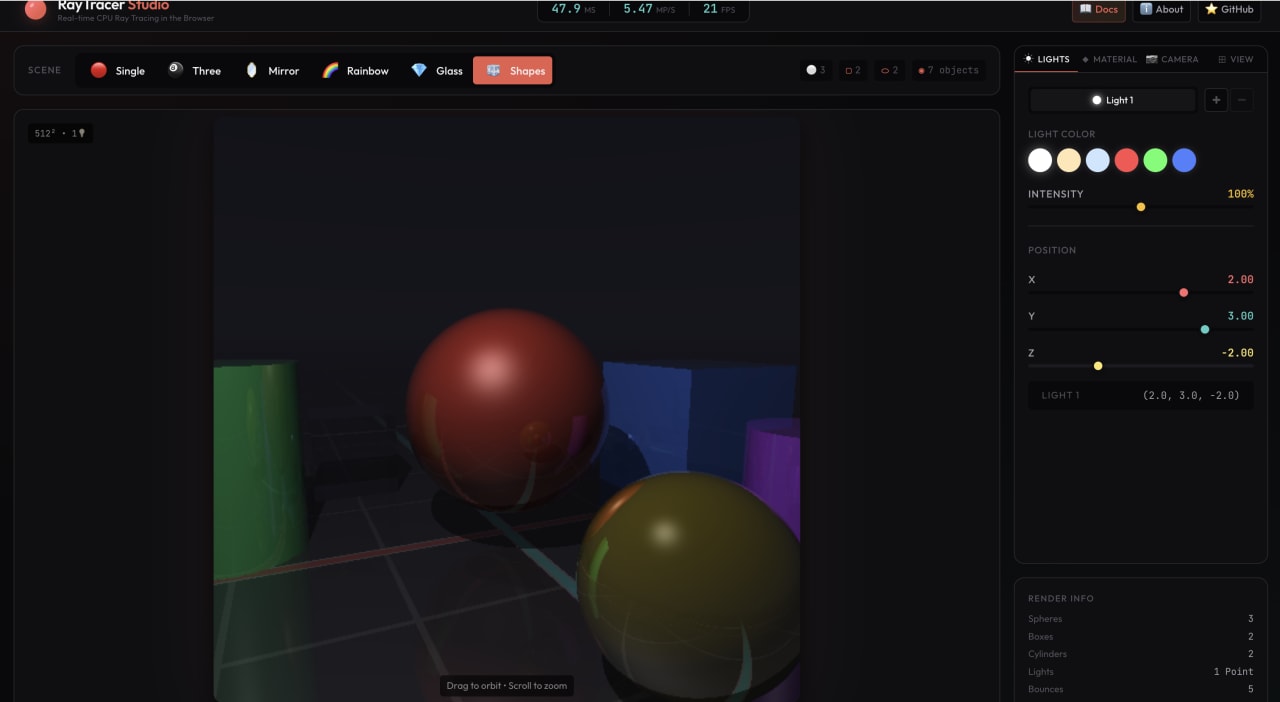This screenshot has height=702, width=1280.
Task: Select the active Shapes scene button
Action: (x=513, y=71)
